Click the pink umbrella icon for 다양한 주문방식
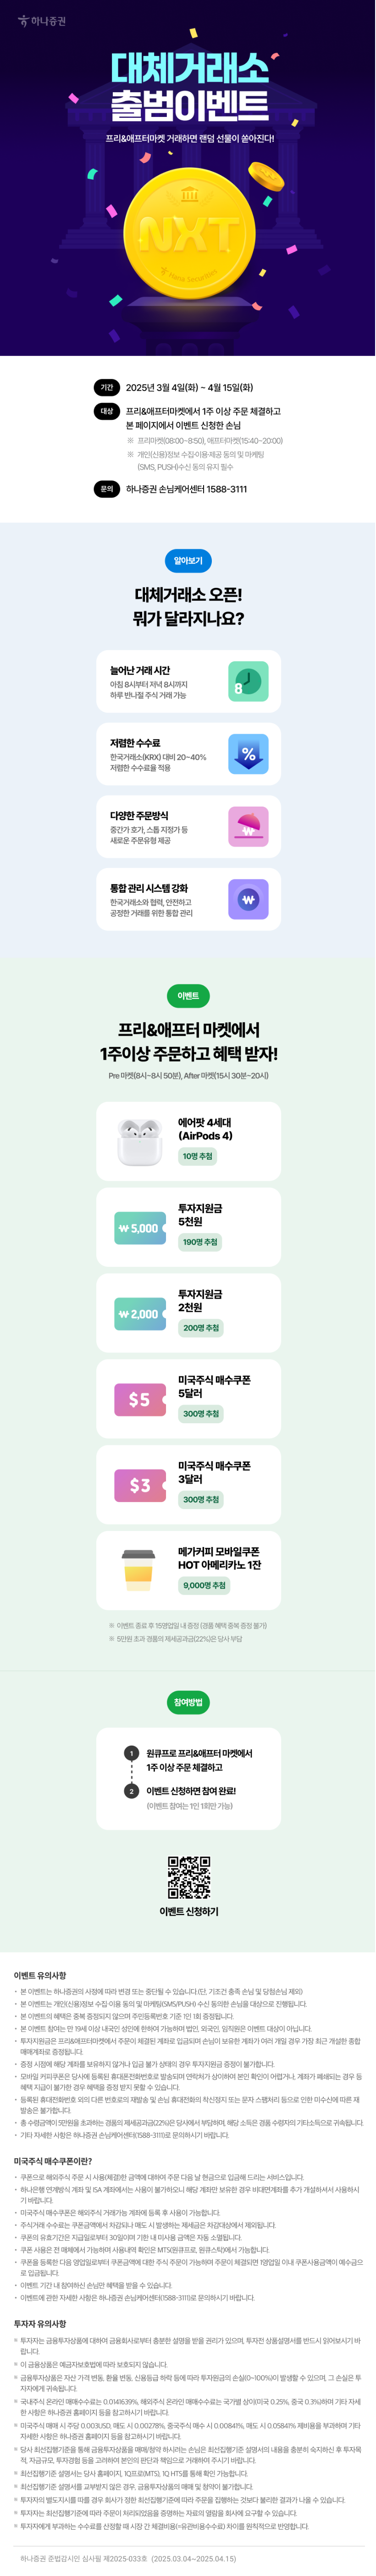The height and width of the screenshot is (2576, 376). coord(248,827)
